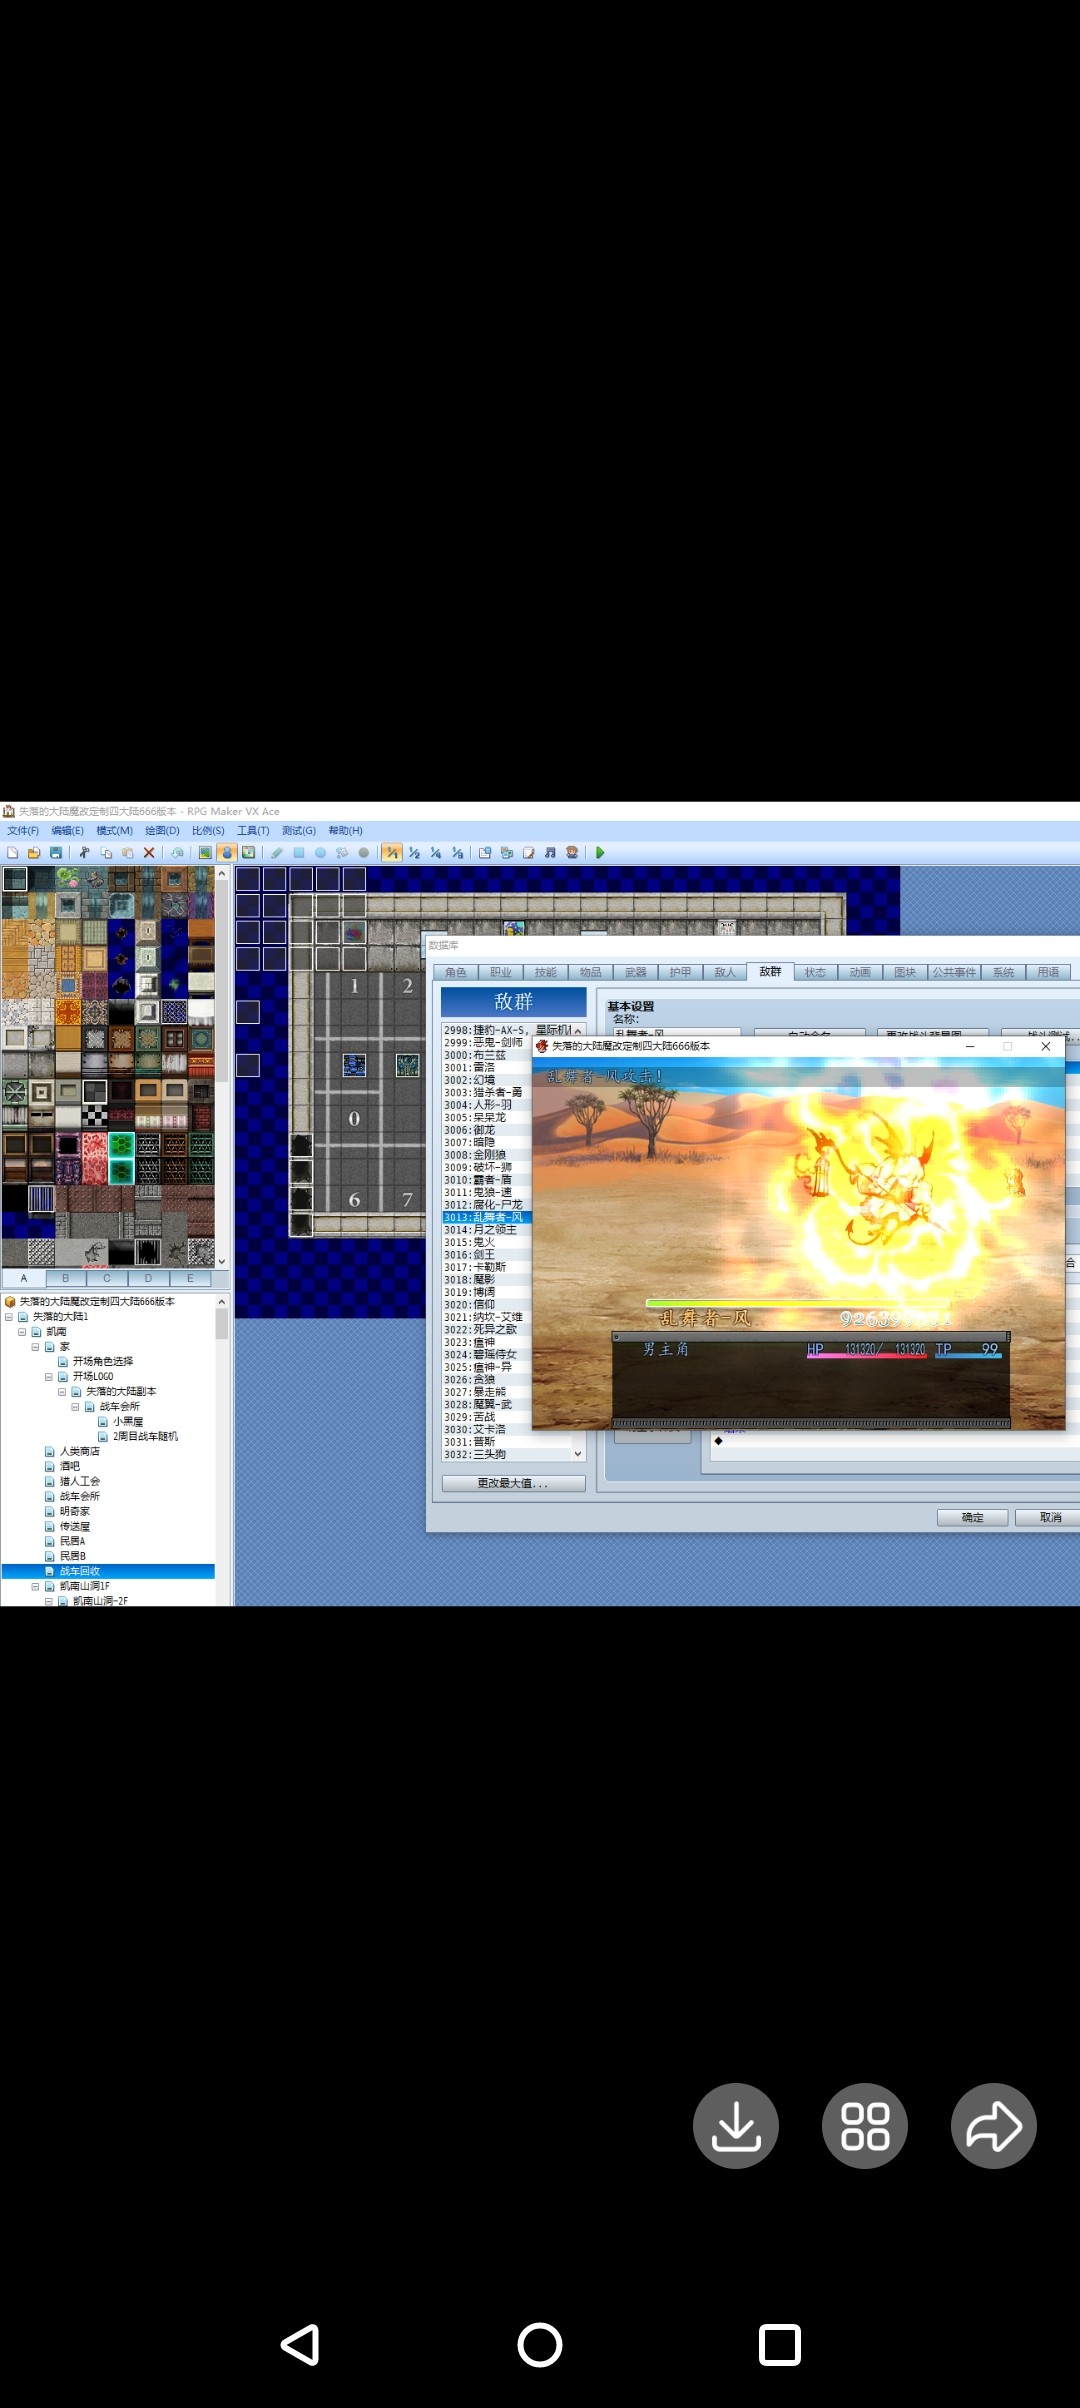
Task: Set map zoom to 1/2 scale
Action: [x=414, y=853]
